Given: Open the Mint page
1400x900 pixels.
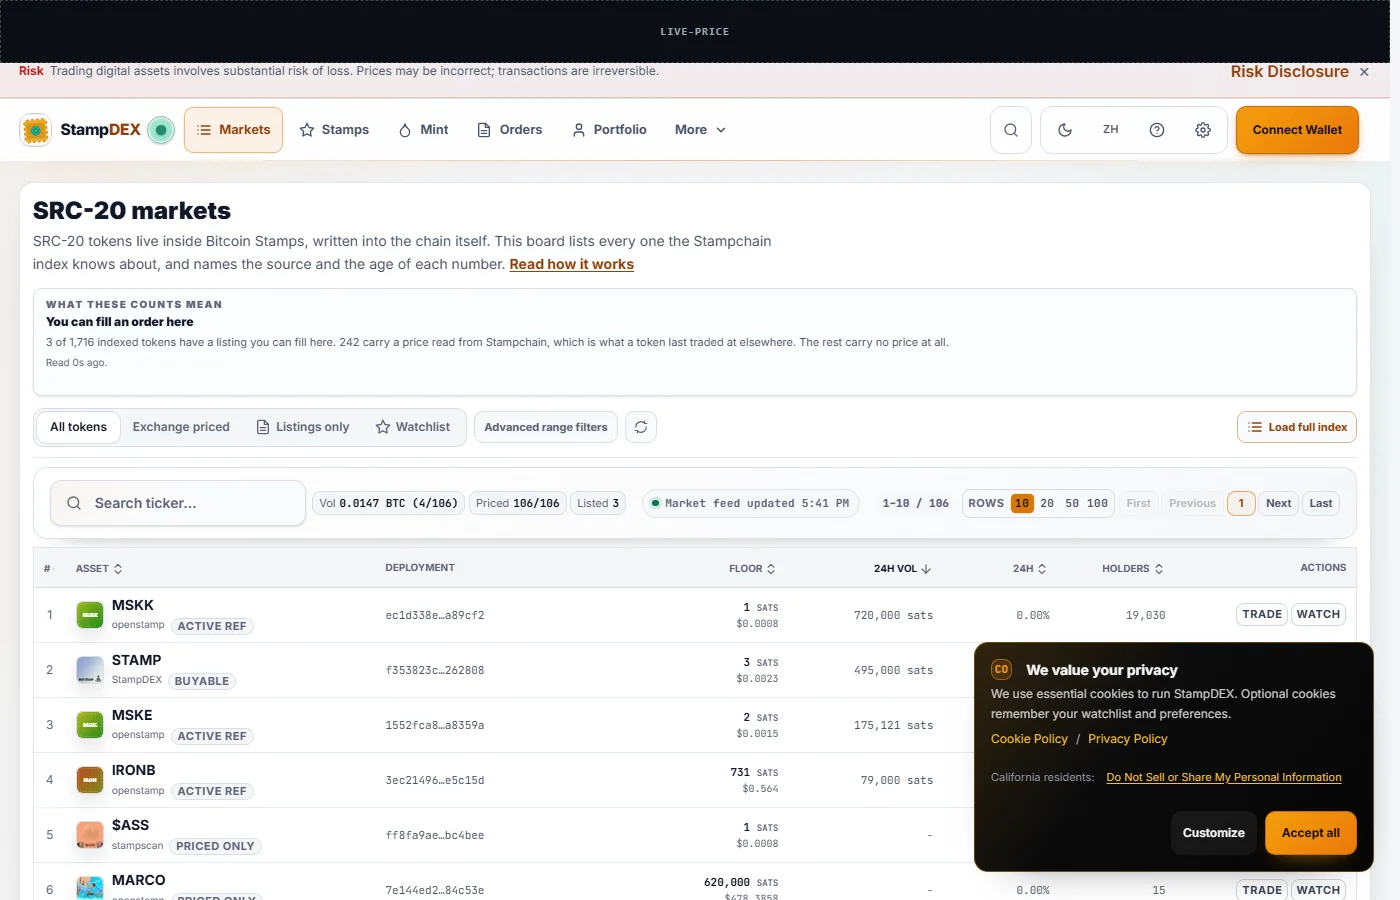Looking at the screenshot, I should 423,130.
